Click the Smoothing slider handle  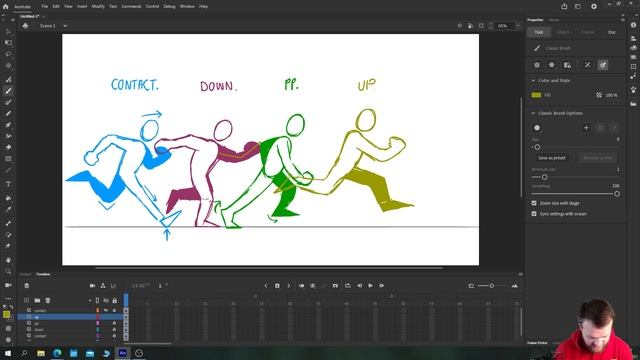(x=617, y=194)
